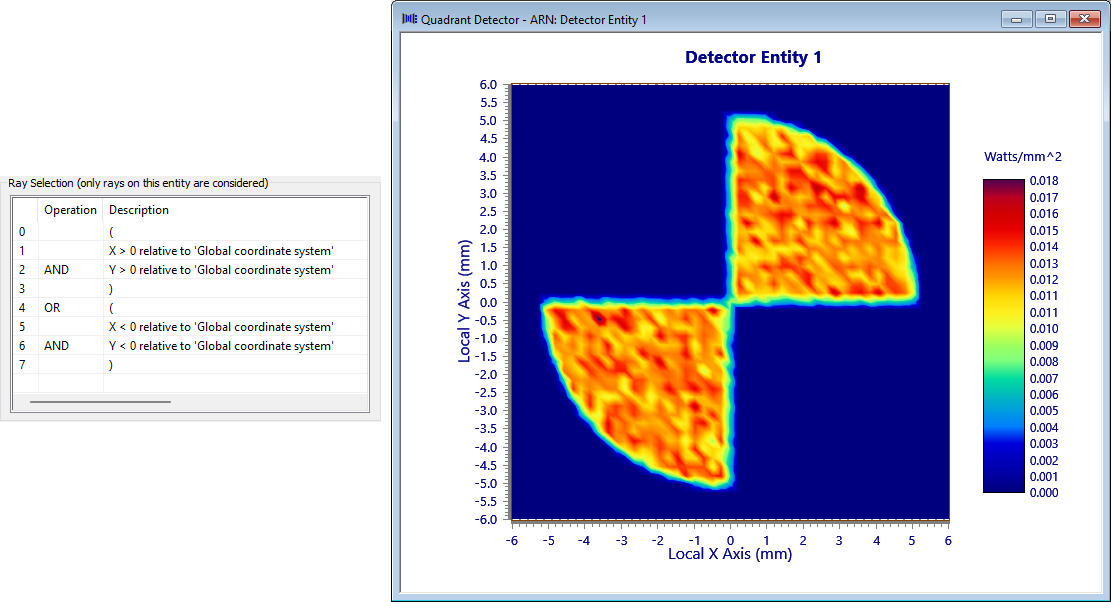Click the Description column header
The height and width of the screenshot is (602, 1111).
point(139,210)
